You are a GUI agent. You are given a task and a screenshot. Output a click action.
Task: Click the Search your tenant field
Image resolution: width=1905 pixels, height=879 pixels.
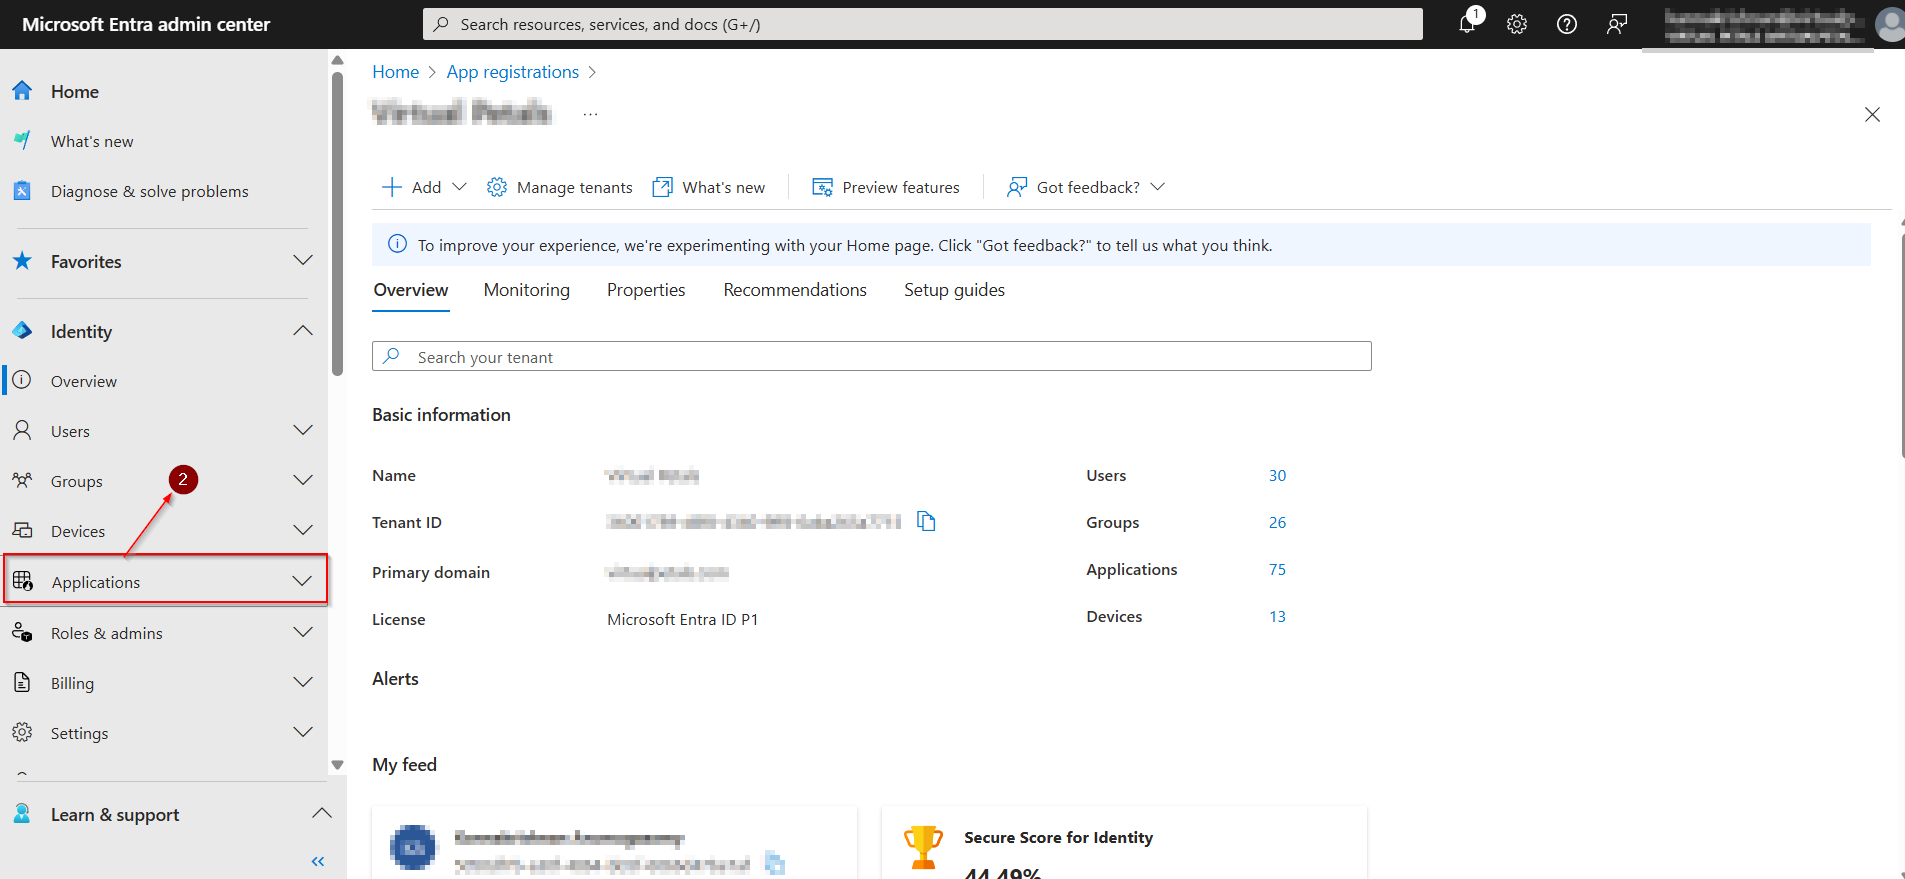click(x=872, y=357)
